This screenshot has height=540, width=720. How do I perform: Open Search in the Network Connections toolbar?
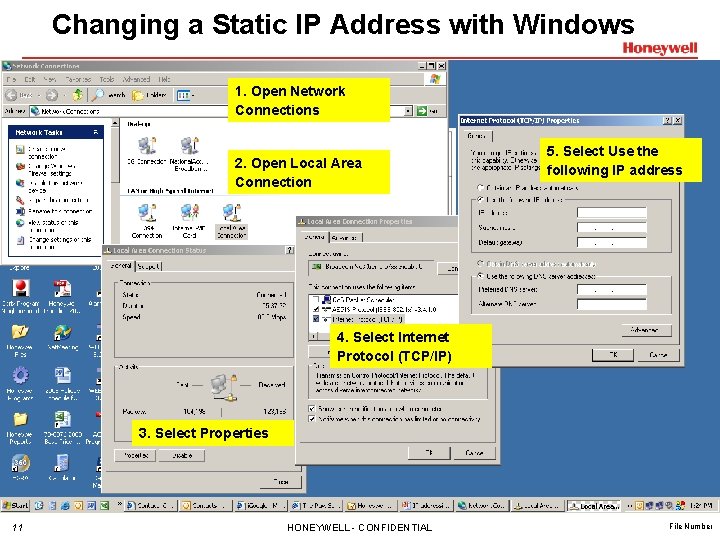(108, 95)
